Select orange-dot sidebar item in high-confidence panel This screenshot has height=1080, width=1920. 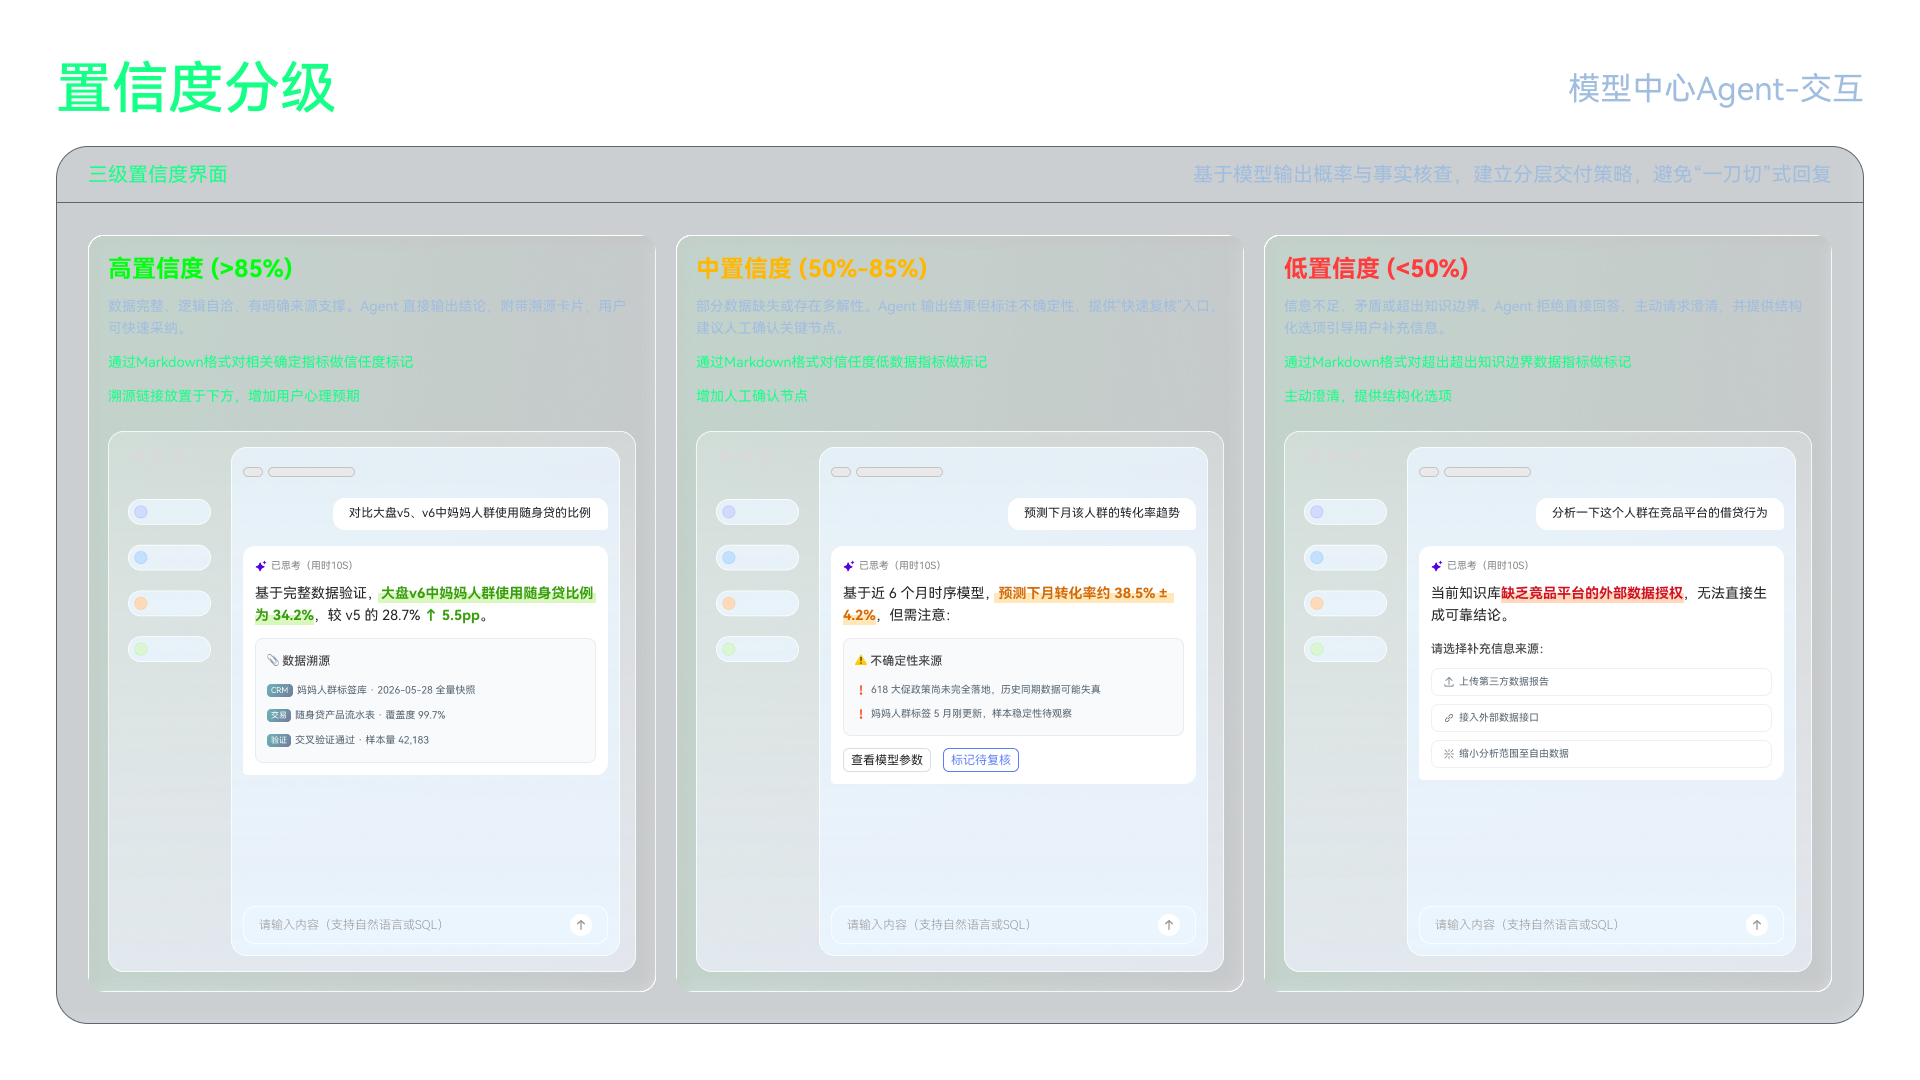169,603
